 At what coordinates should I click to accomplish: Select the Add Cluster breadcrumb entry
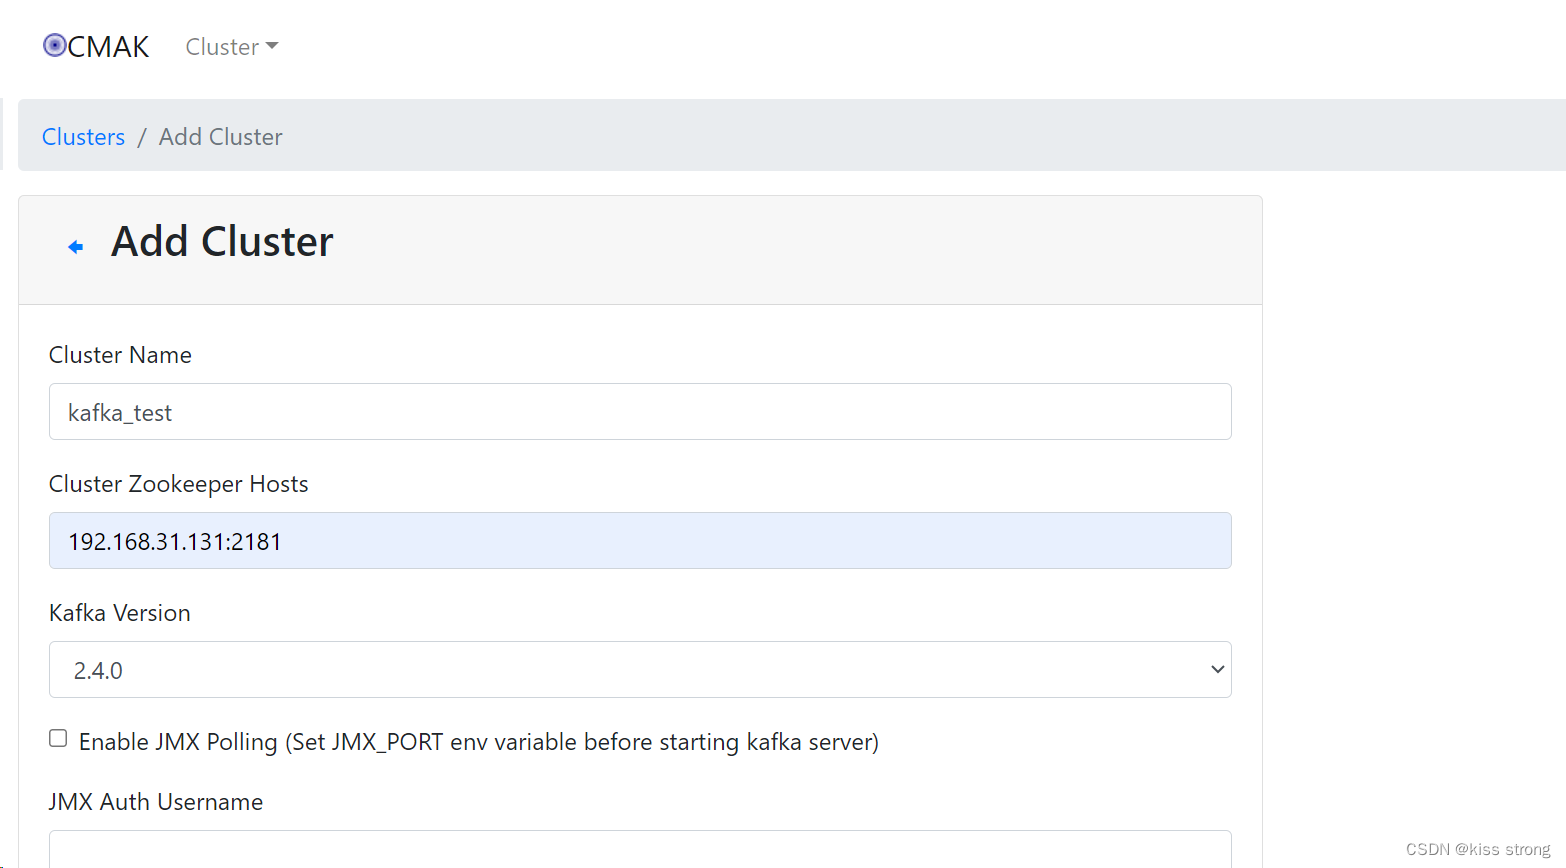click(220, 136)
